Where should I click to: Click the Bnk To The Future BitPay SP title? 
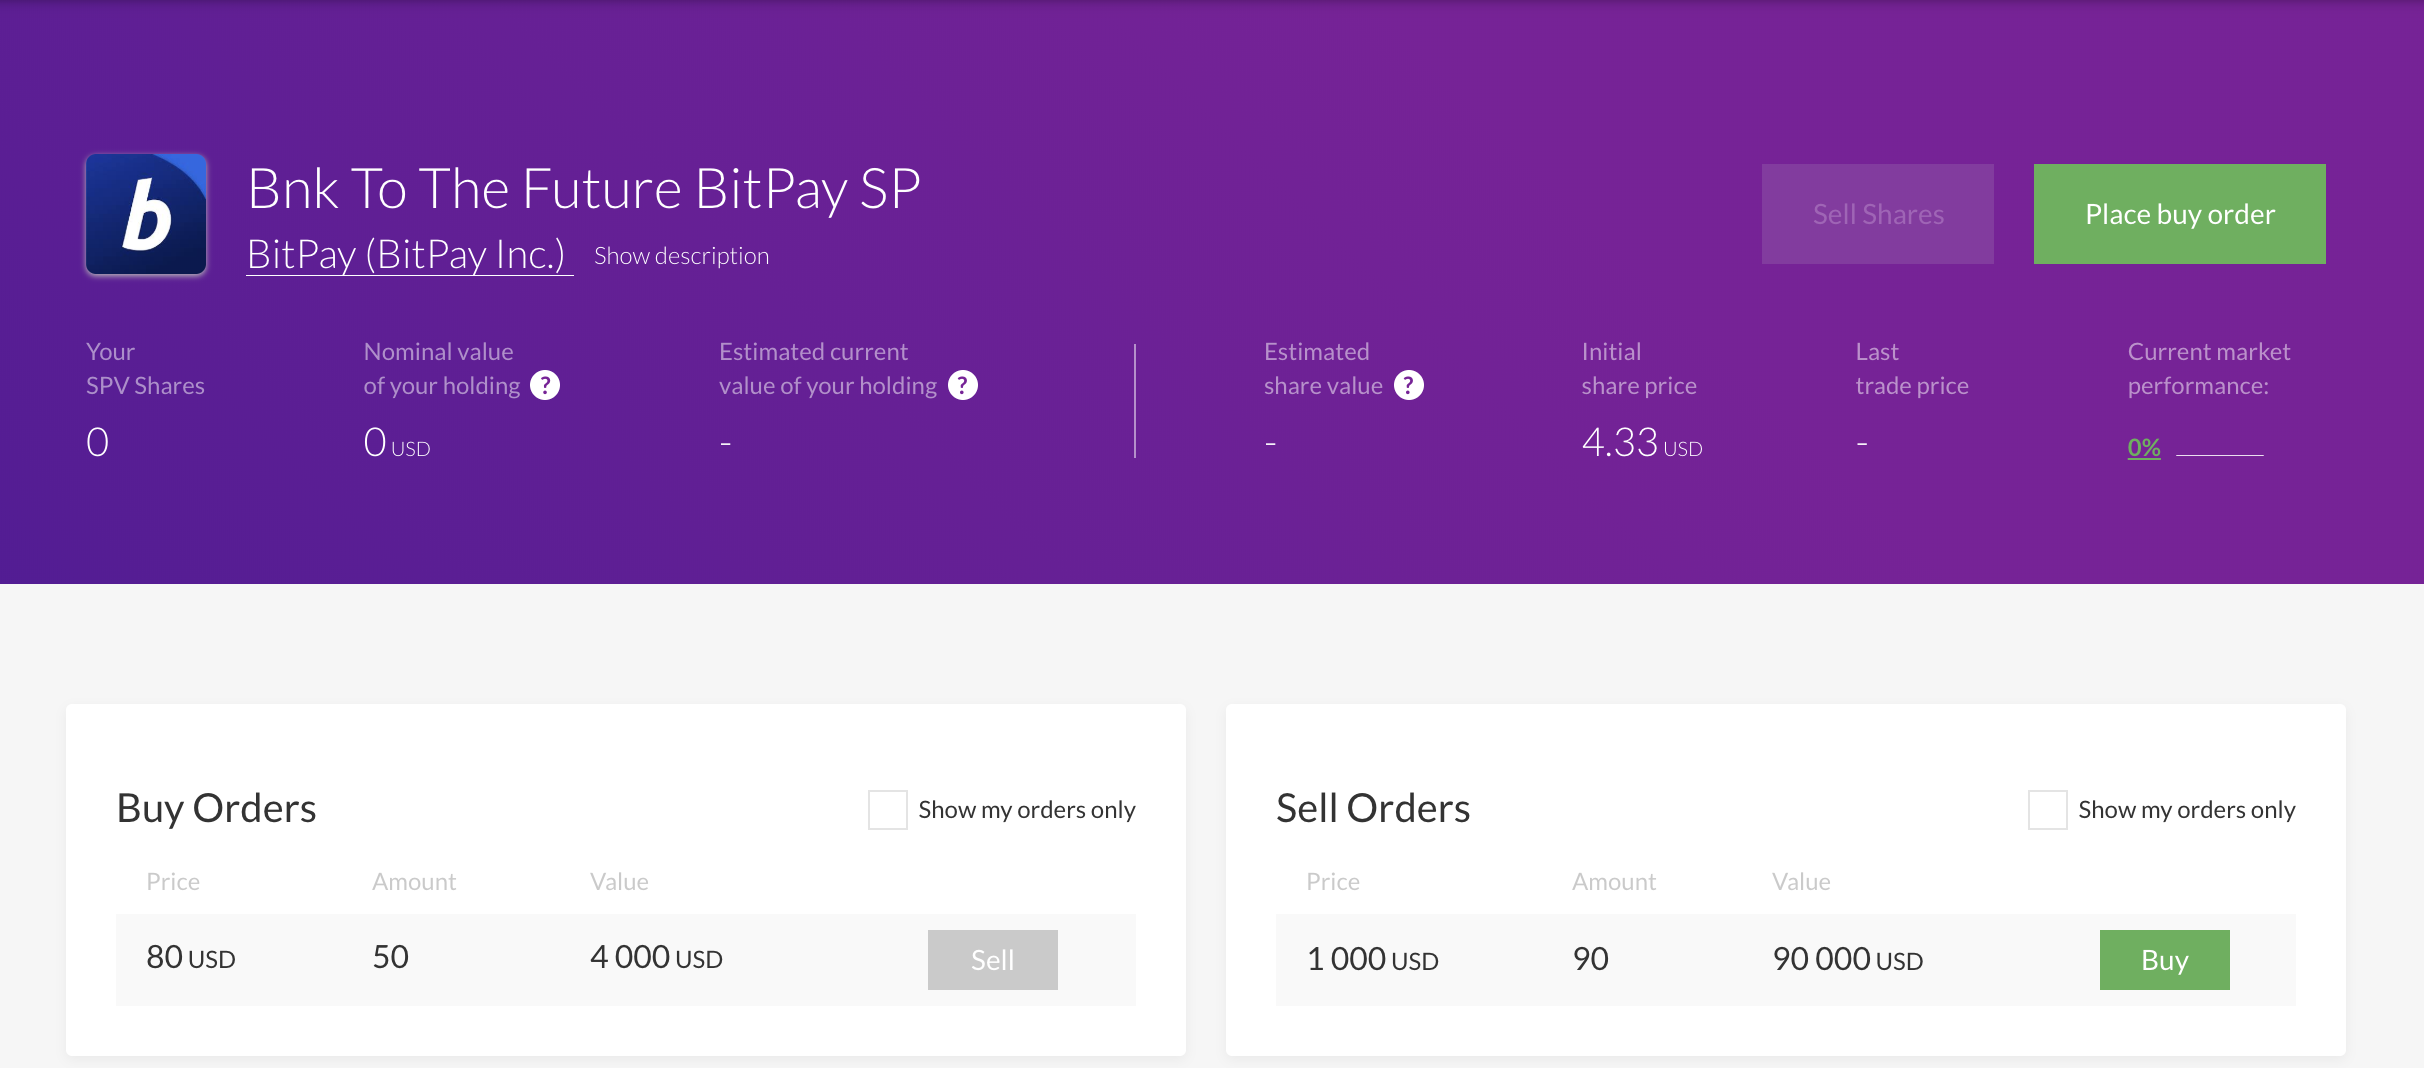[x=583, y=189]
